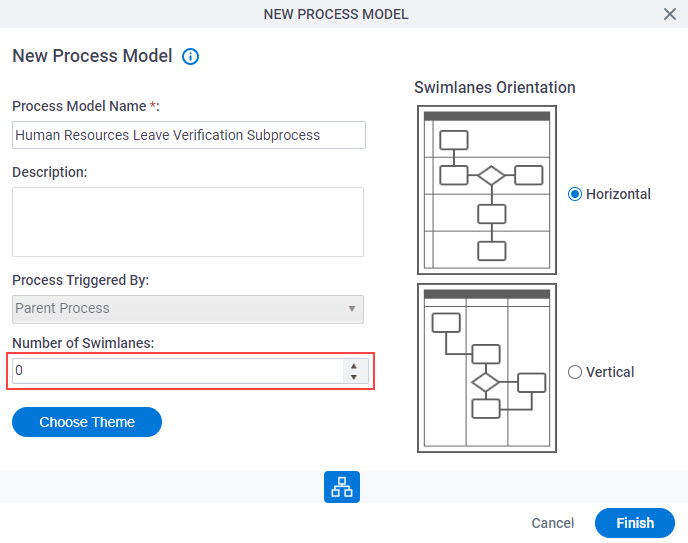Click the Finish button
The width and height of the screenshot is (688, 543).
click(635, 523)
